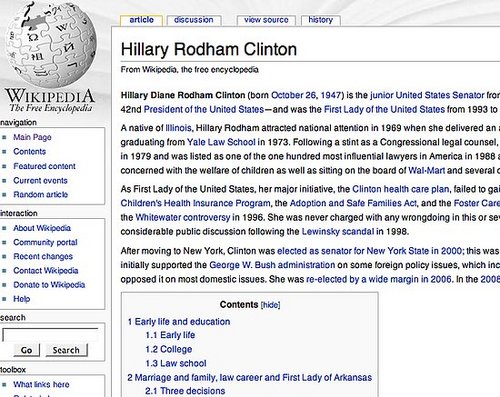Screen dimensions: 500x397
Task: Open re-elected by a wide margin link
Action: [x=379, y=279]
